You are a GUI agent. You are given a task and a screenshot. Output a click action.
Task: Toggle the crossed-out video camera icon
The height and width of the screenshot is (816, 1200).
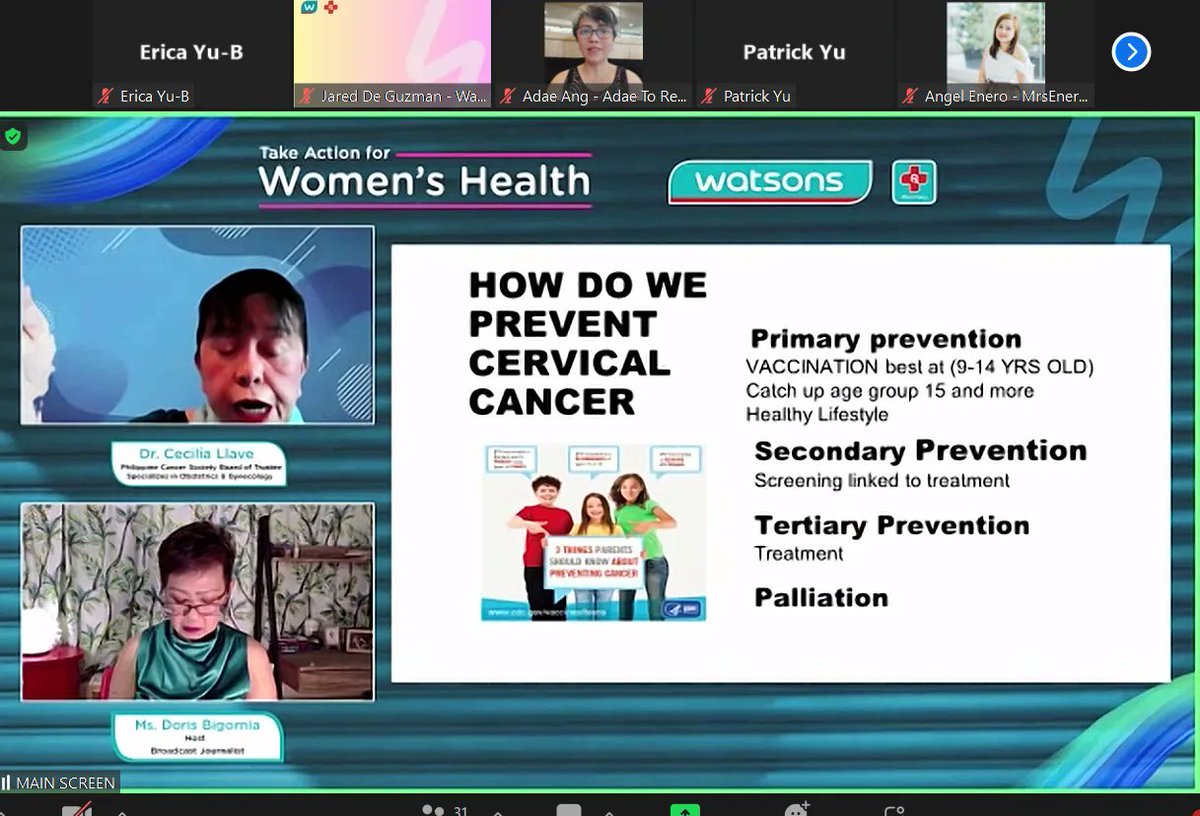(x=77, y=810)
